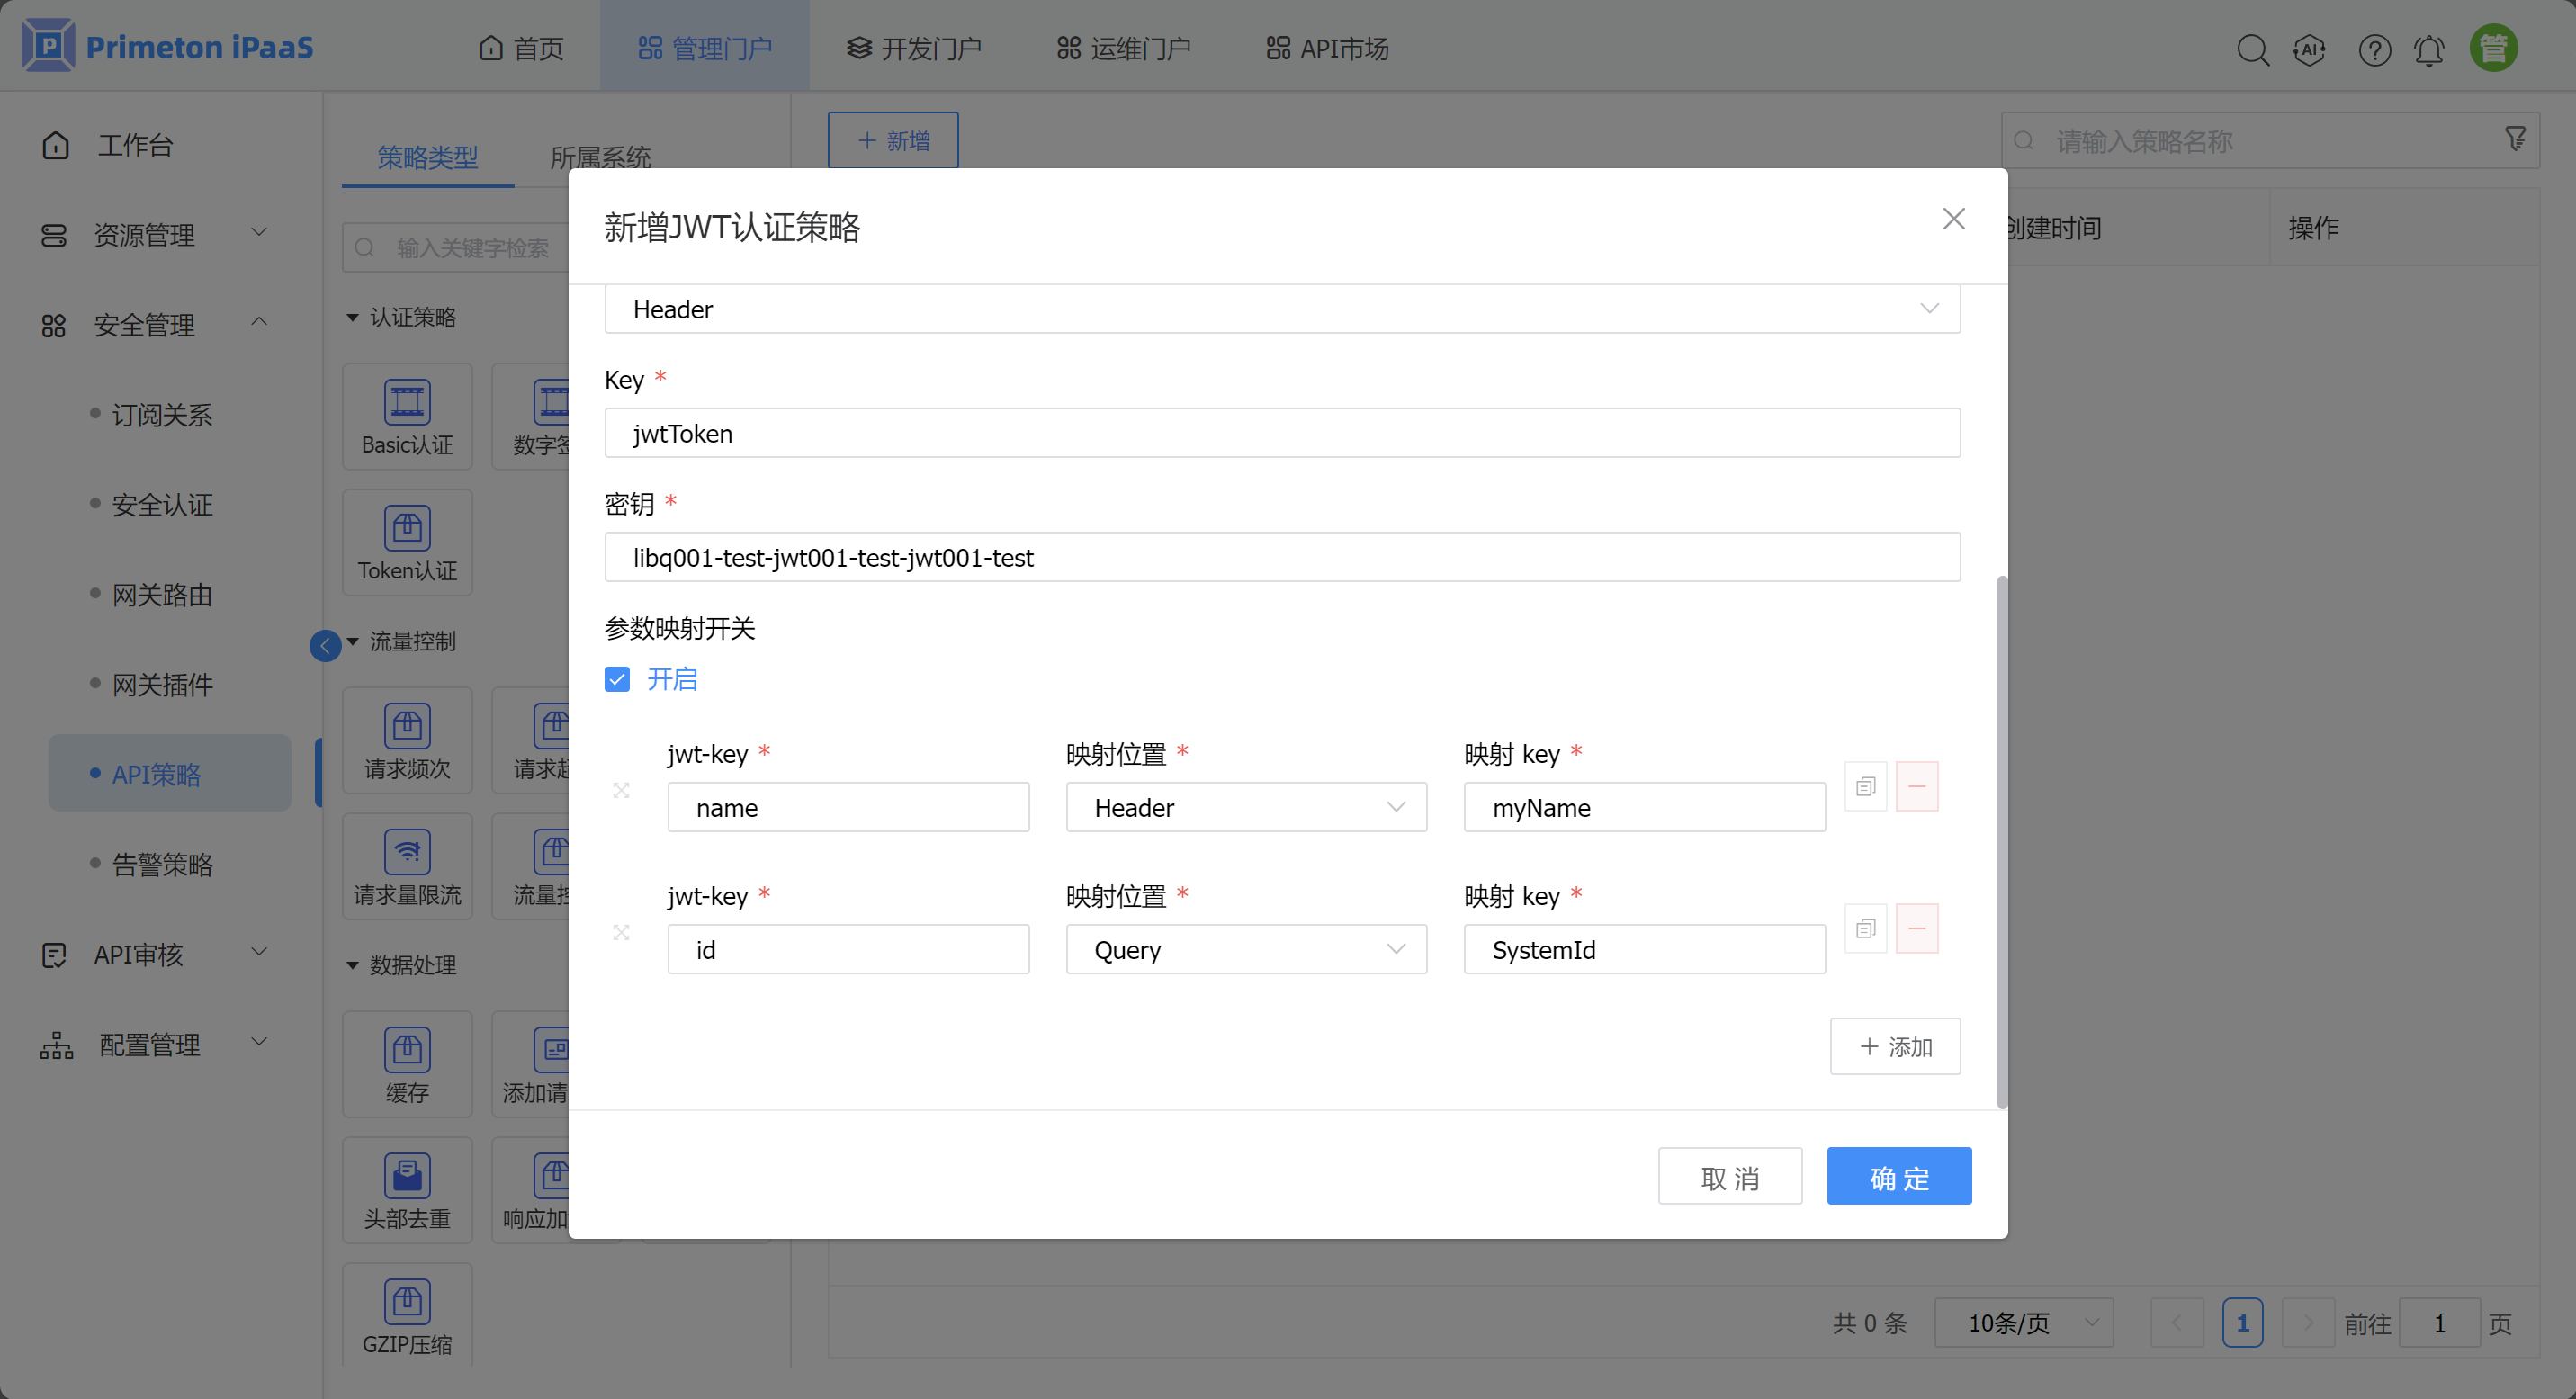Click the dialog's vertical scrollbar
This screenshot has height=1399, width=2576.
click(2001, 840)
